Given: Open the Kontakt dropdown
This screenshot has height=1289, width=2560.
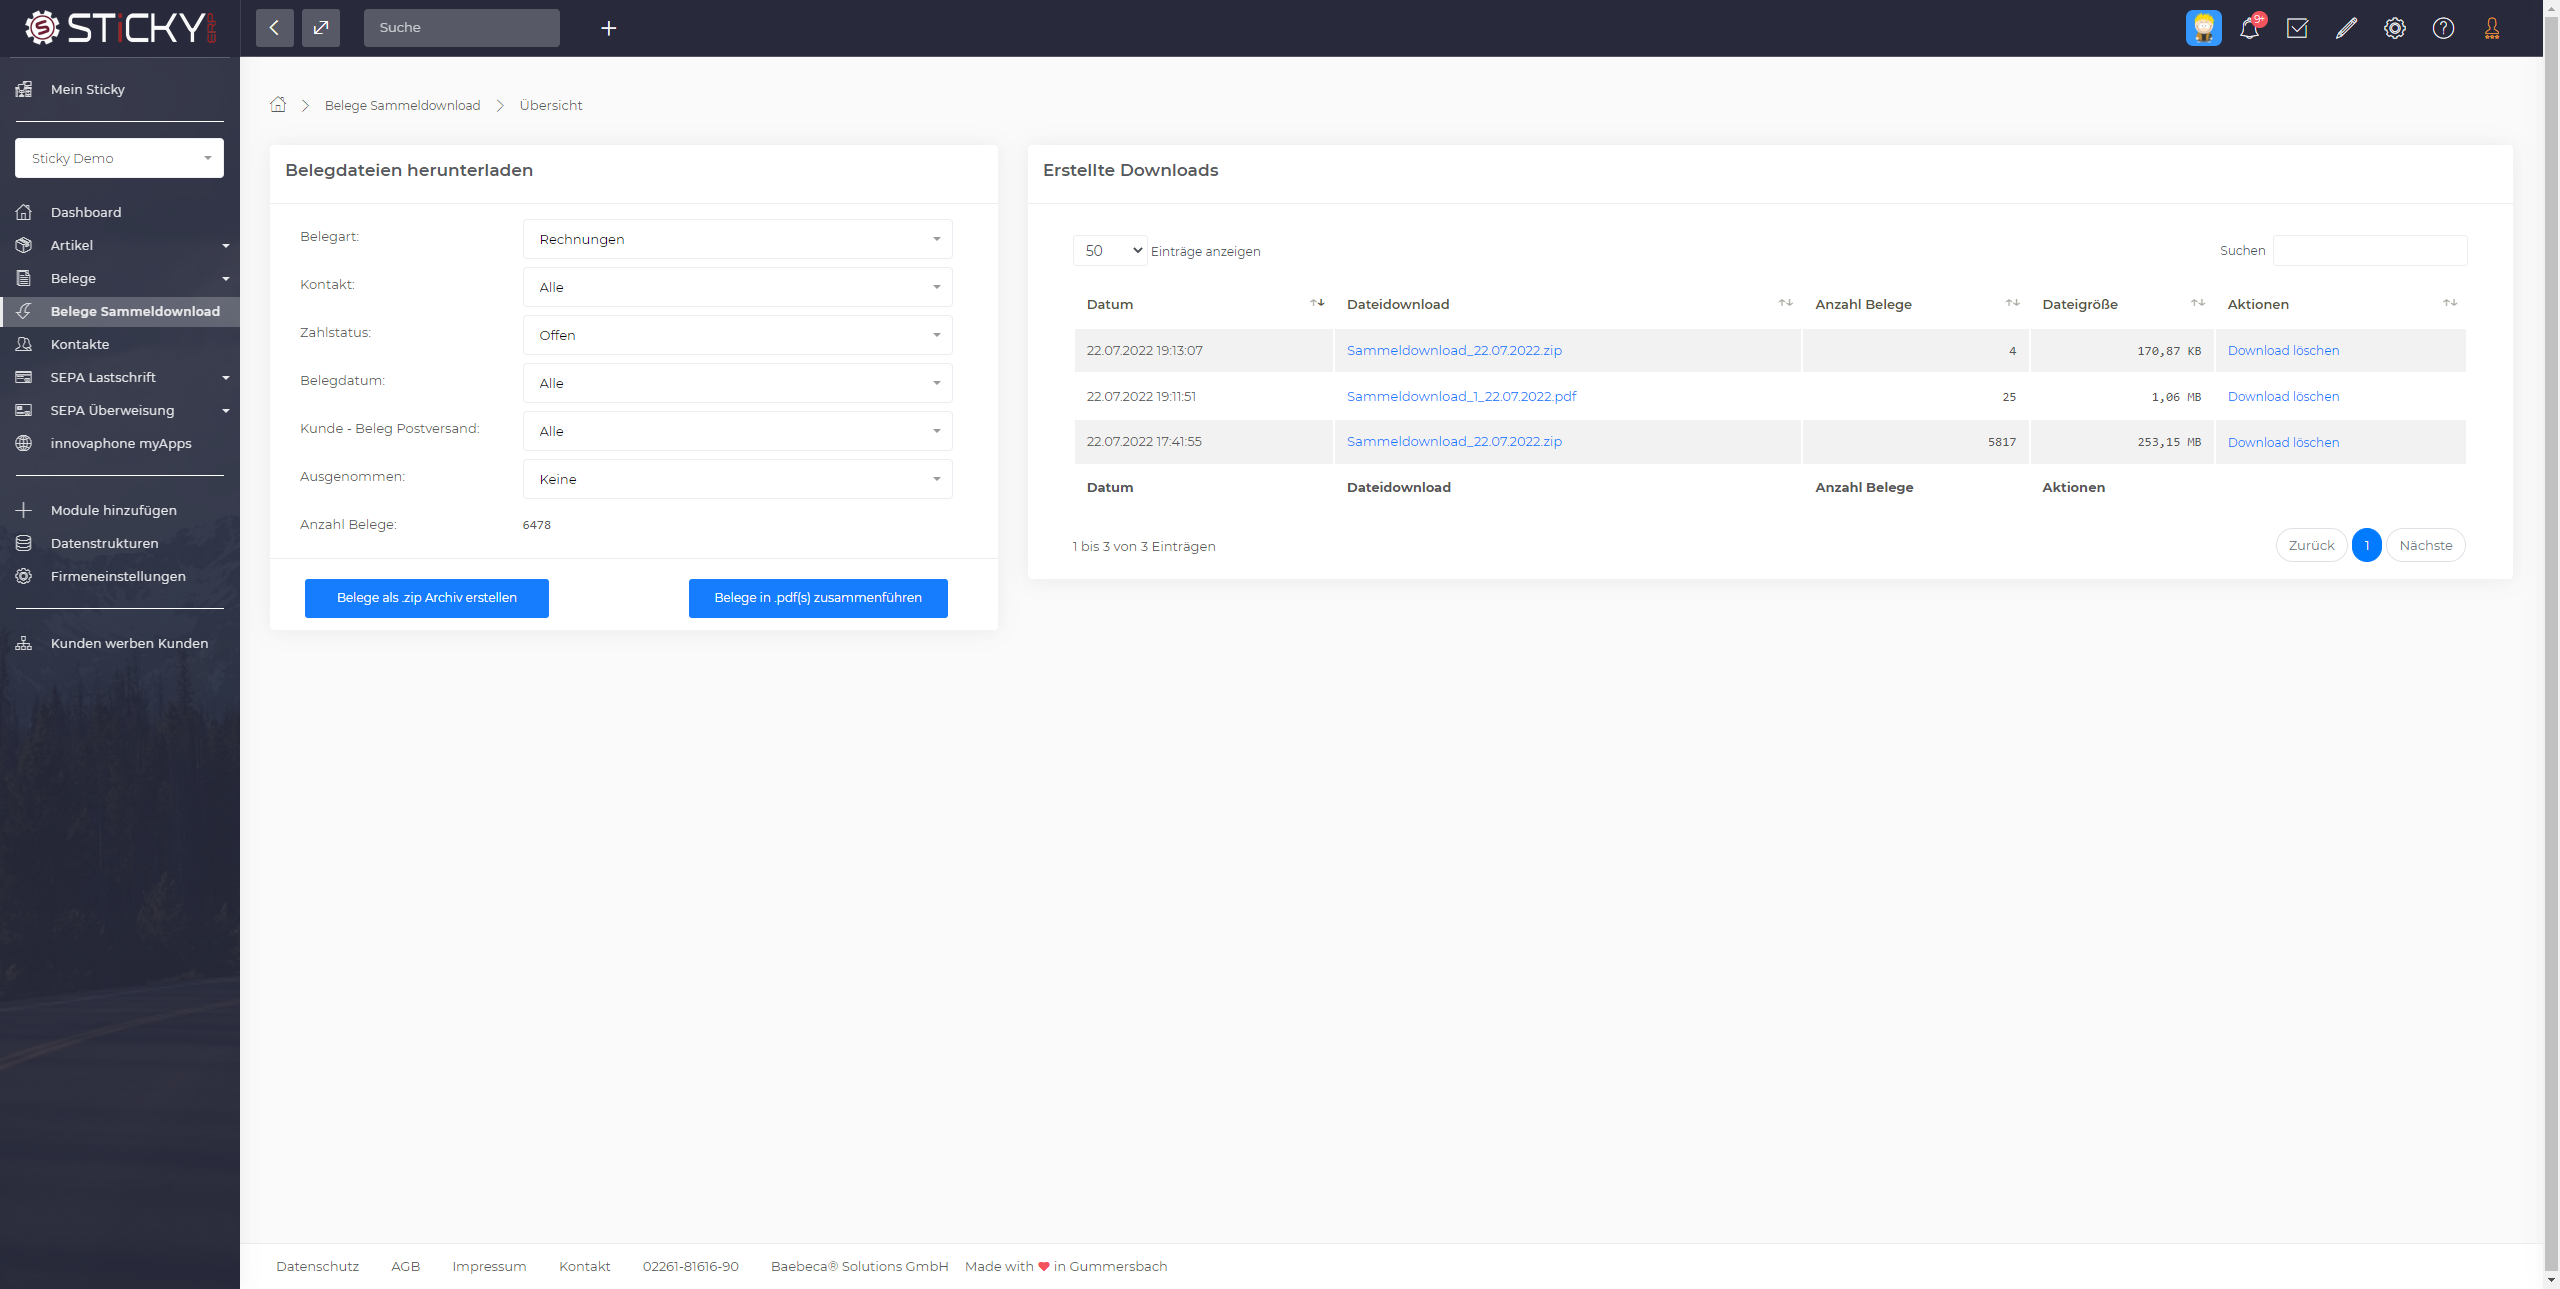Looking at the screenshot, I should click(737, 287).
